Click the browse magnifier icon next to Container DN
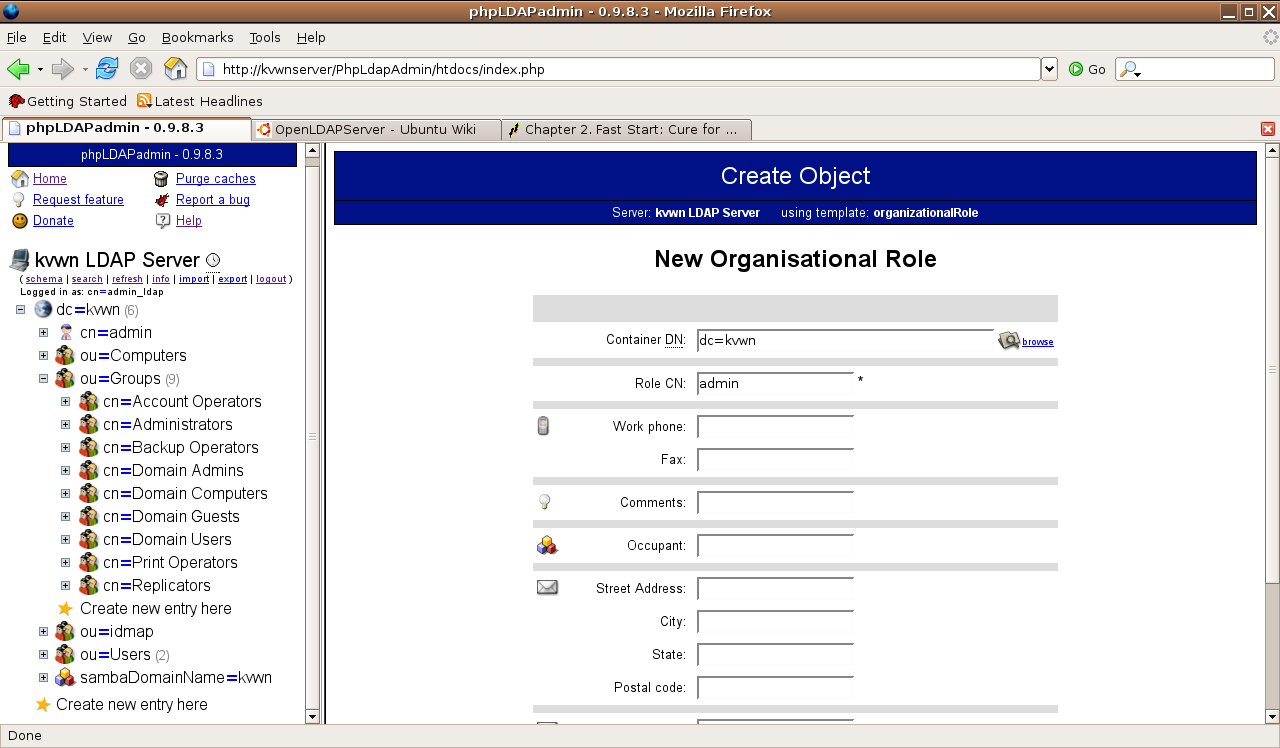The height and width of the screenshot is (748, 1280). 1009,340
